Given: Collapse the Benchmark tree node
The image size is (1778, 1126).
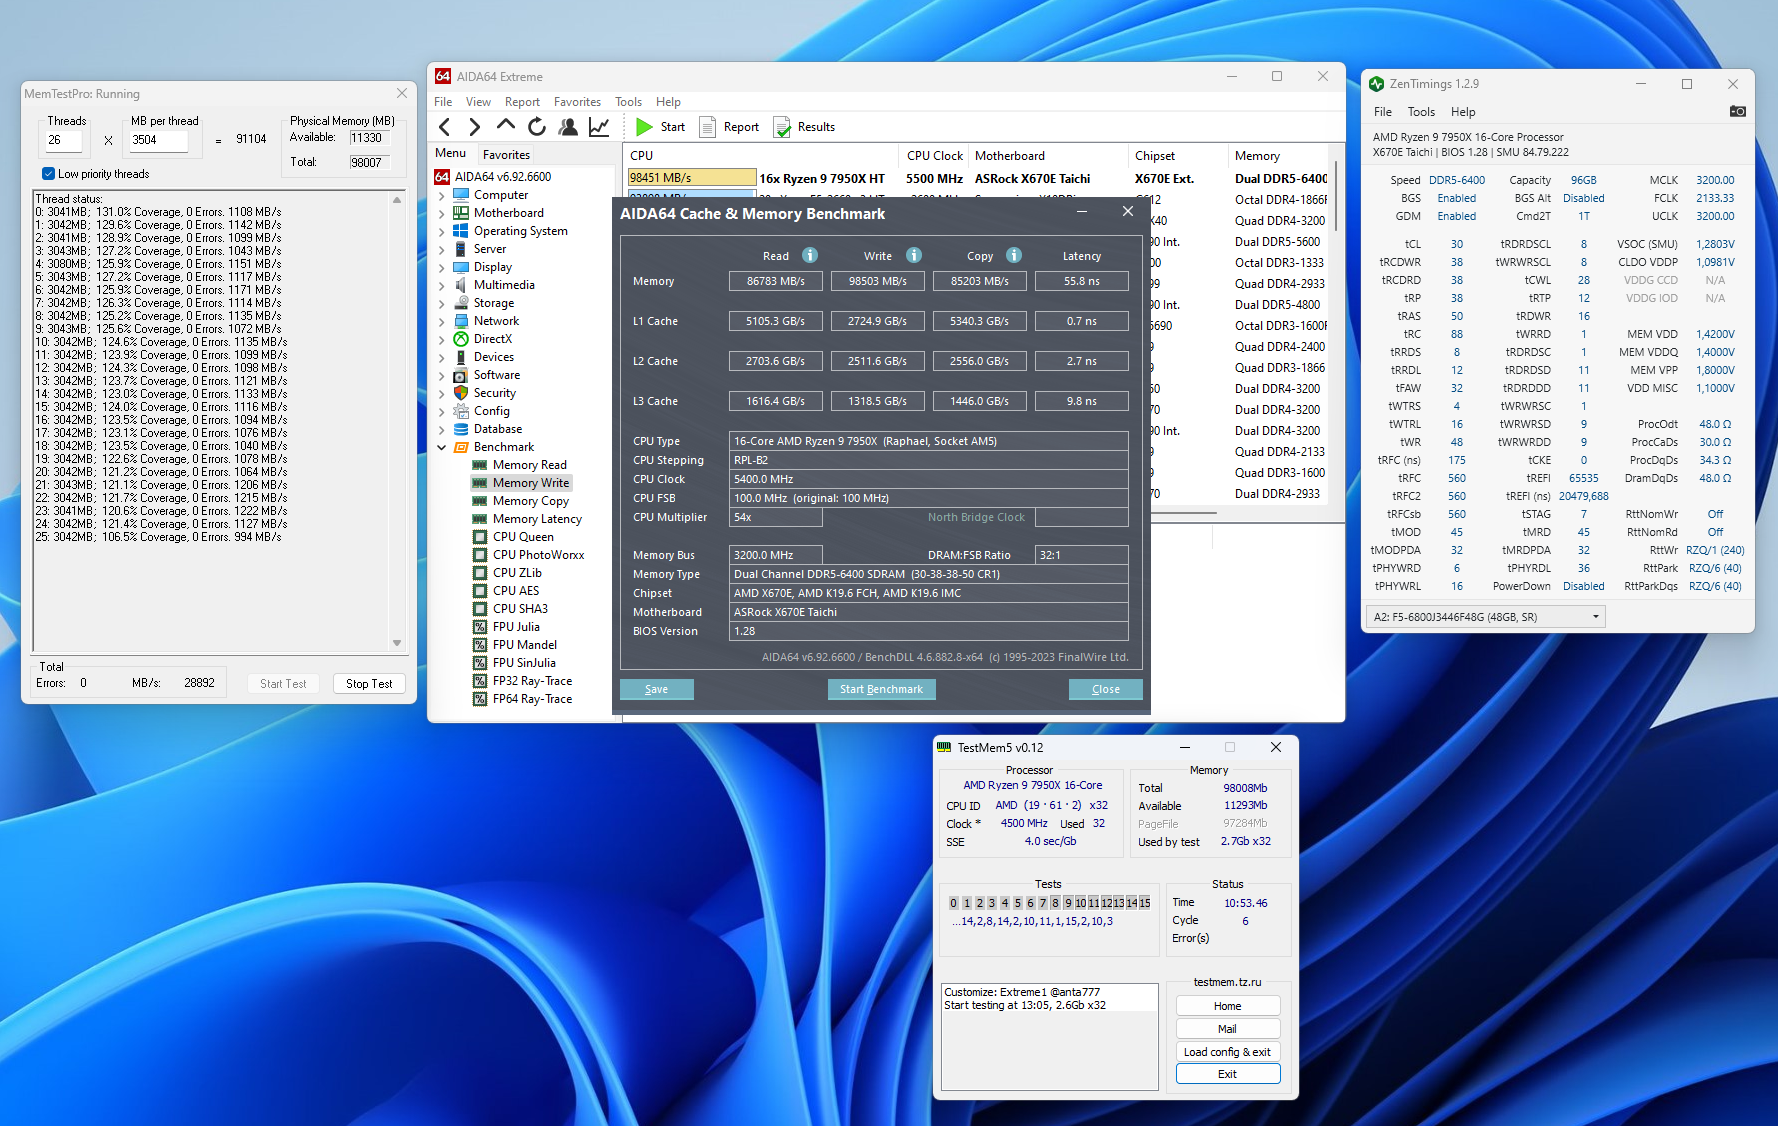Looking at the screenshot, I should click(x=442, y=447).
